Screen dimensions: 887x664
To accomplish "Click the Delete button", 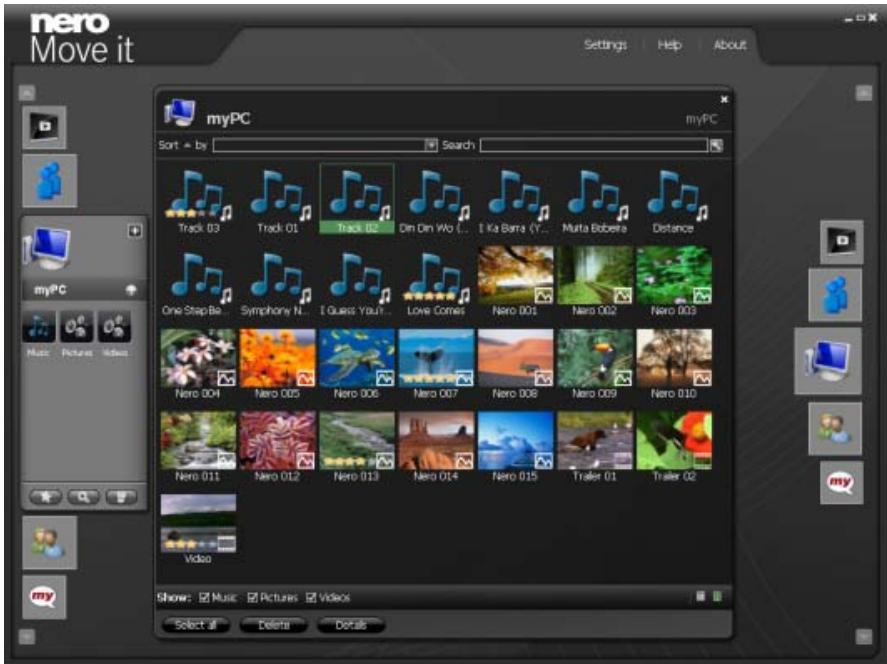I will (274, 625).
